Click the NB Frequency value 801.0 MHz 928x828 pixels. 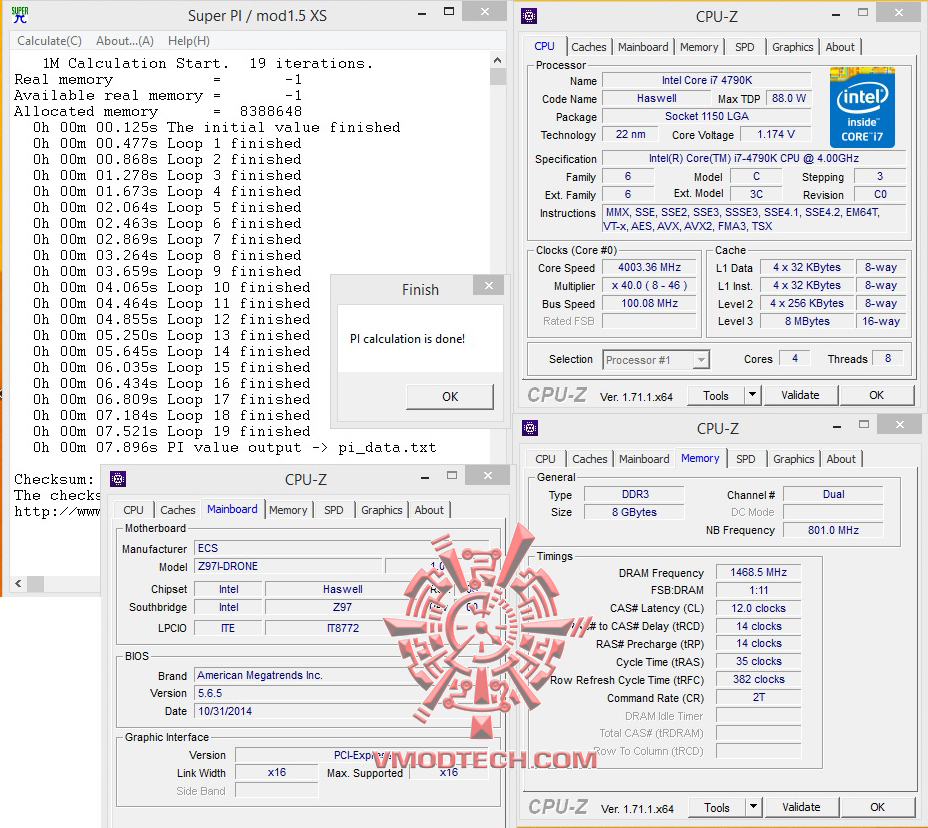pyautogui.click(x=833, y=530)
